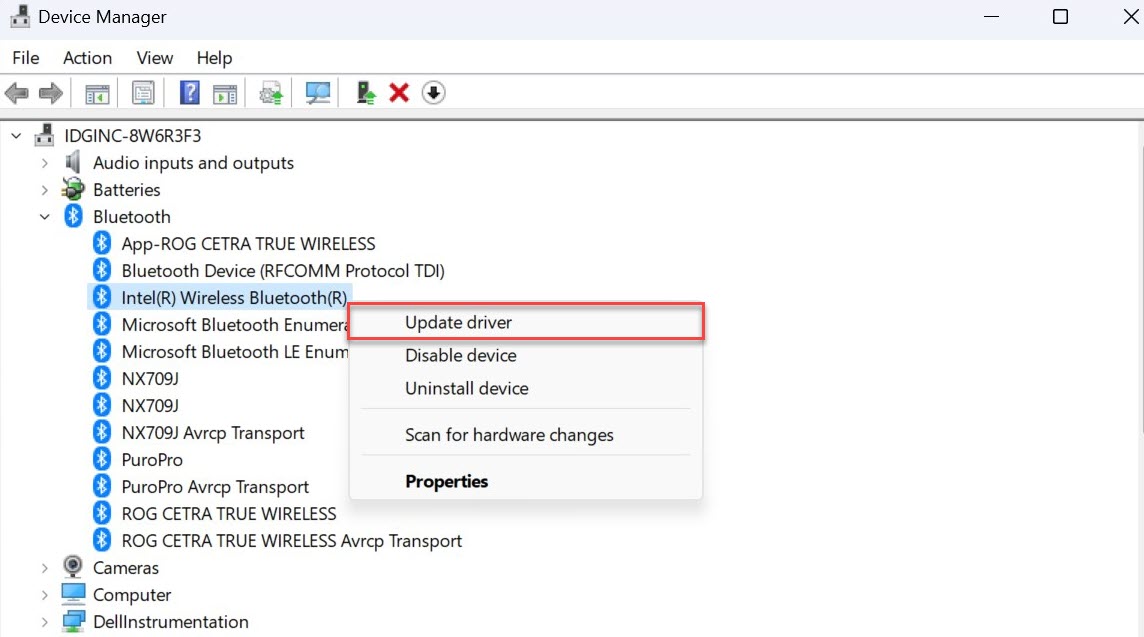Select Scan for hardware changes menu entry
Viewport: 1144px width, 637px height.
pyautogui.click(x=525, y=435)
